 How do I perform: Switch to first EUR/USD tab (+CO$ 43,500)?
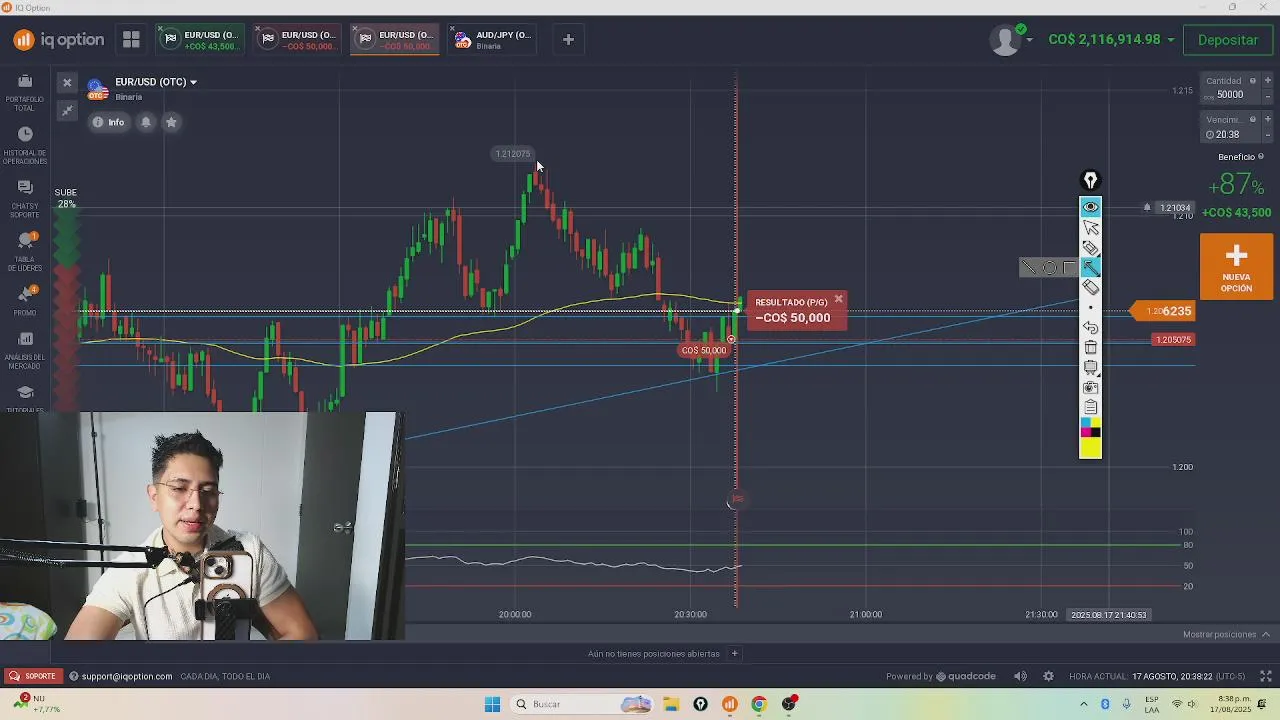(200, 40)
